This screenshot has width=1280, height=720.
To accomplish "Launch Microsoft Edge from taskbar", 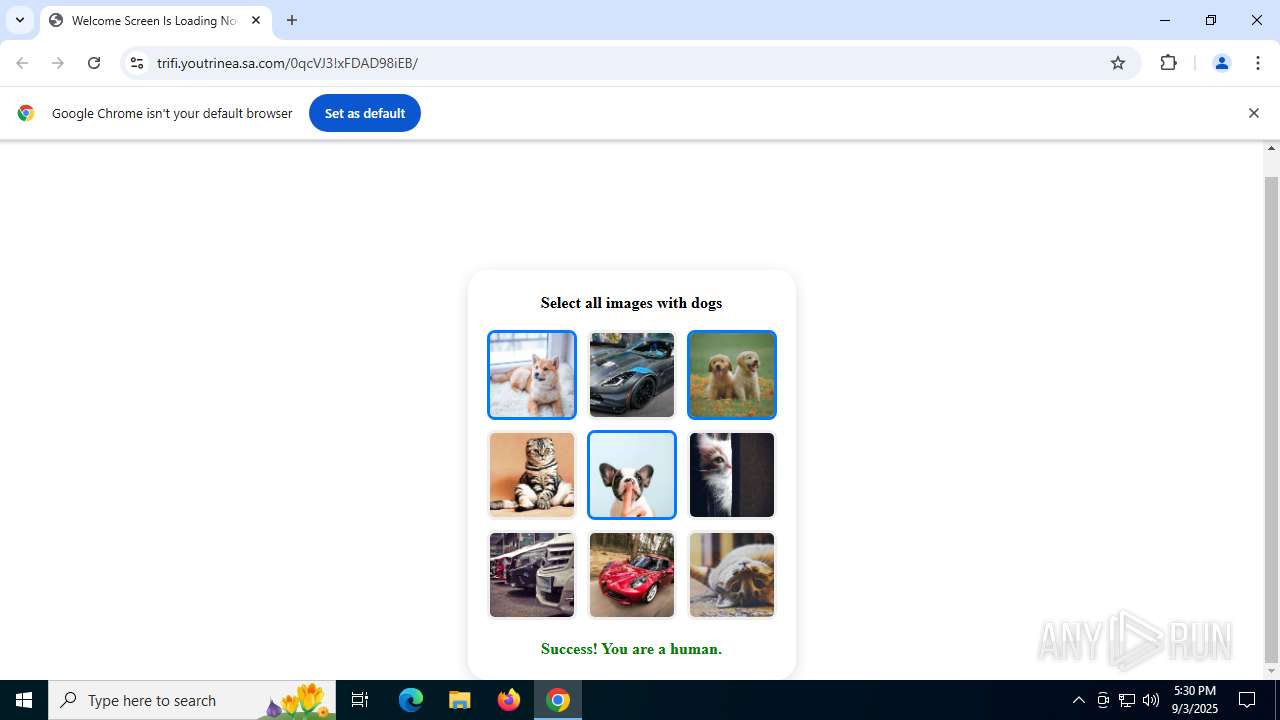I will click(x=411, y=700).
